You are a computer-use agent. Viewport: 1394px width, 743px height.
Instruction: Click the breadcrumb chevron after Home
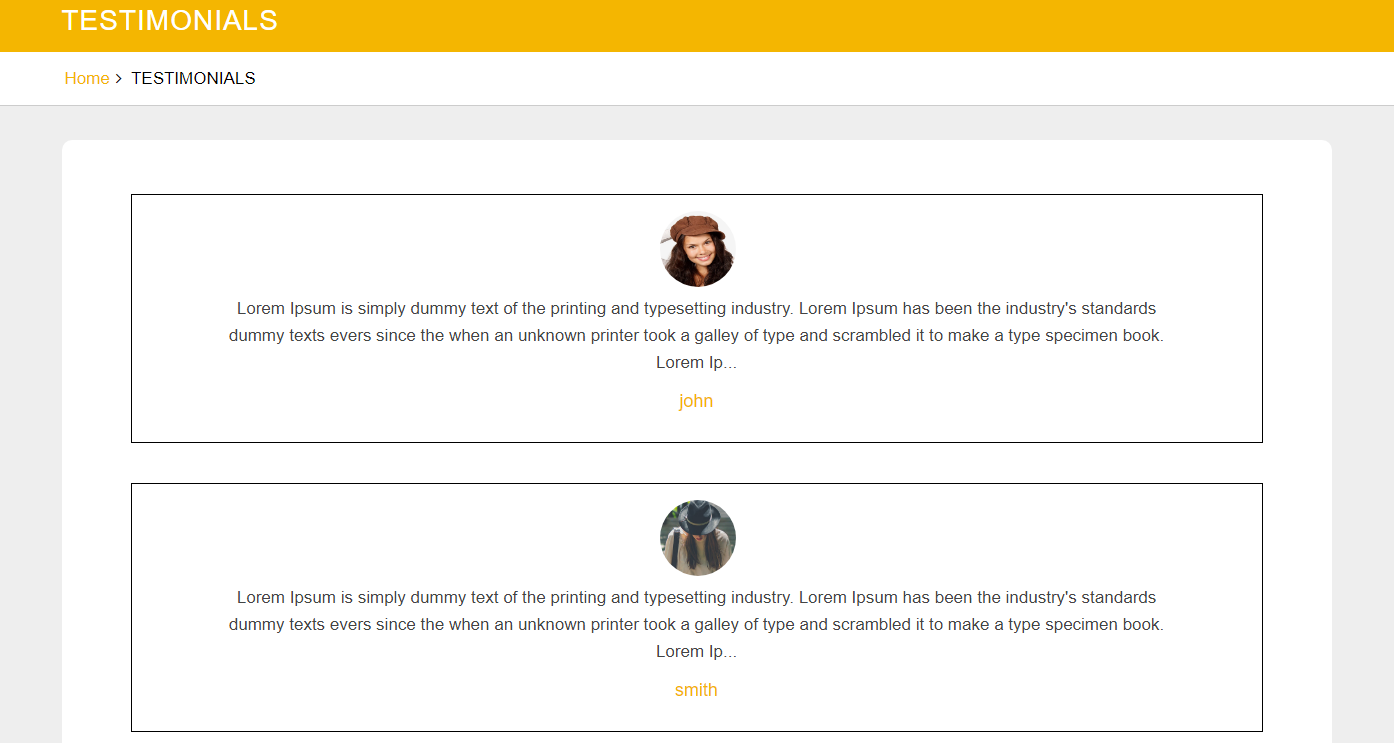pyautogui.click(x=119, y=78)
